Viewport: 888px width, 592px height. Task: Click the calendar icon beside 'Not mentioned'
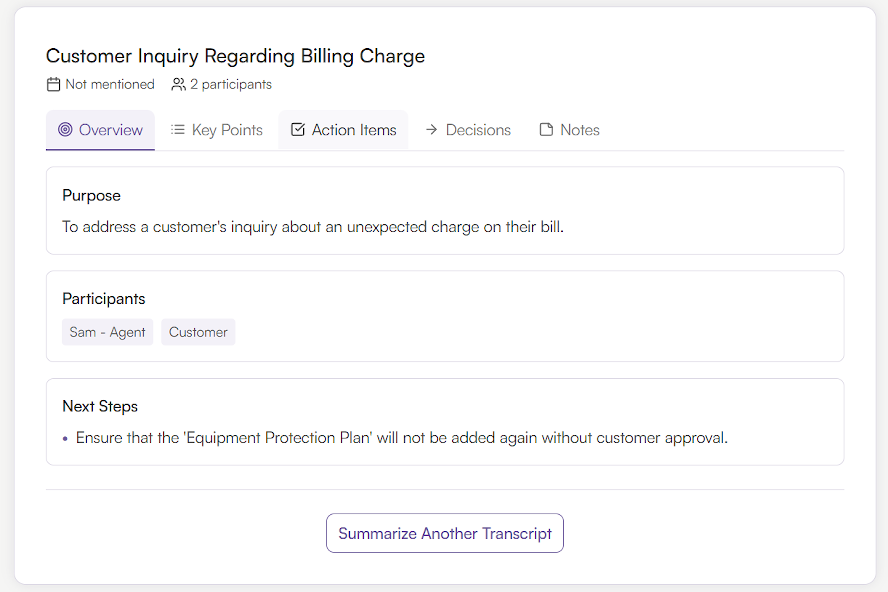click(x=52, y=84)
